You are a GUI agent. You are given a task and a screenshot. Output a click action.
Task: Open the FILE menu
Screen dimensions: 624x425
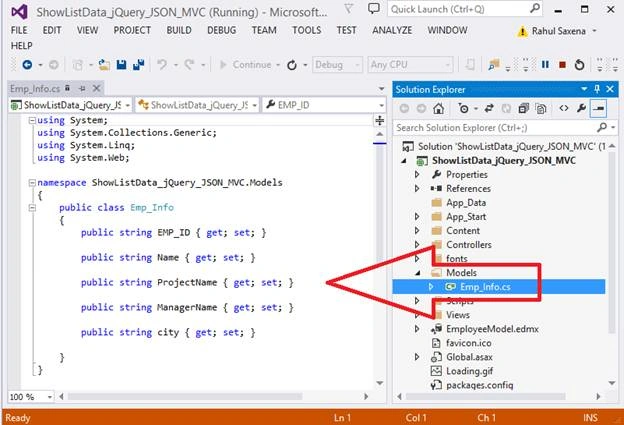[x=19, y=30]
